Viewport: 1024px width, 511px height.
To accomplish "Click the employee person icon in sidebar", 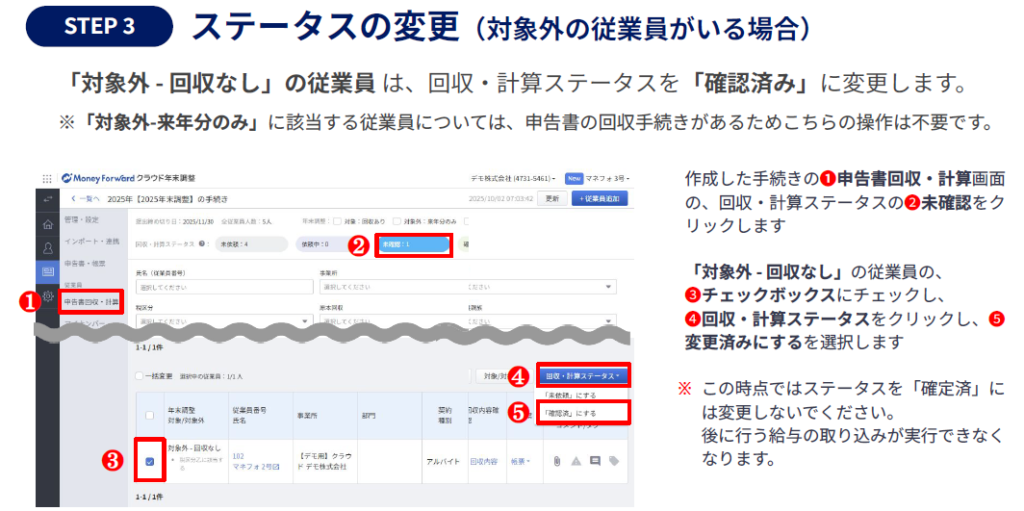I will (47, 248).
